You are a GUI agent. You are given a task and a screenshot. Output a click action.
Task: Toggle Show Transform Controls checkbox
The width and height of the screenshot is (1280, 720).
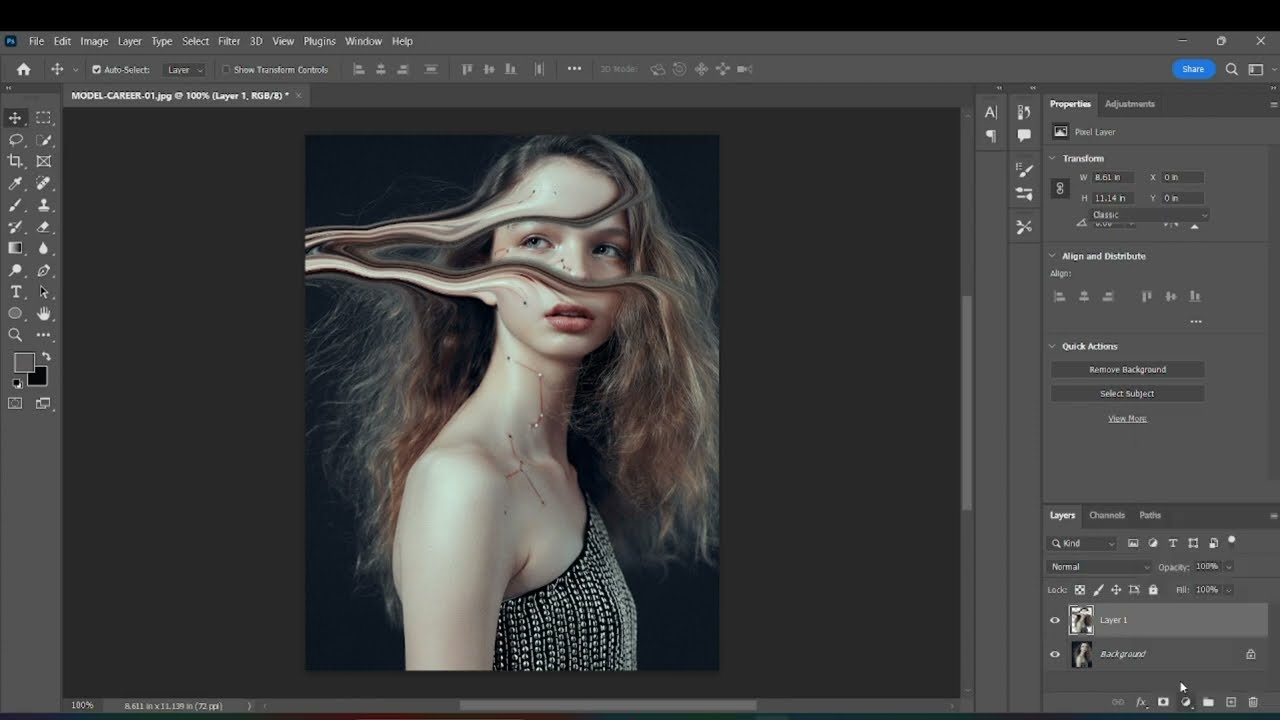click(226, 70)
